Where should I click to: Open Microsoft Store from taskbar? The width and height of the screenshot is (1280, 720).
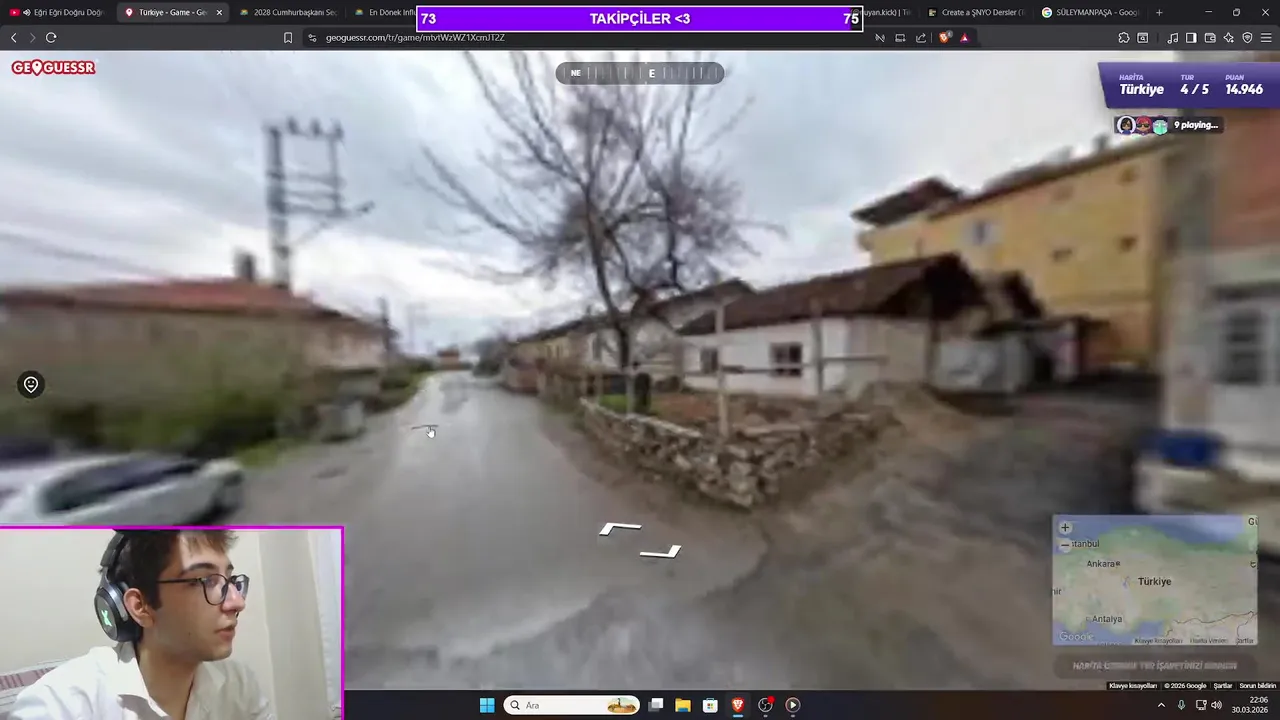coord(710,705)
